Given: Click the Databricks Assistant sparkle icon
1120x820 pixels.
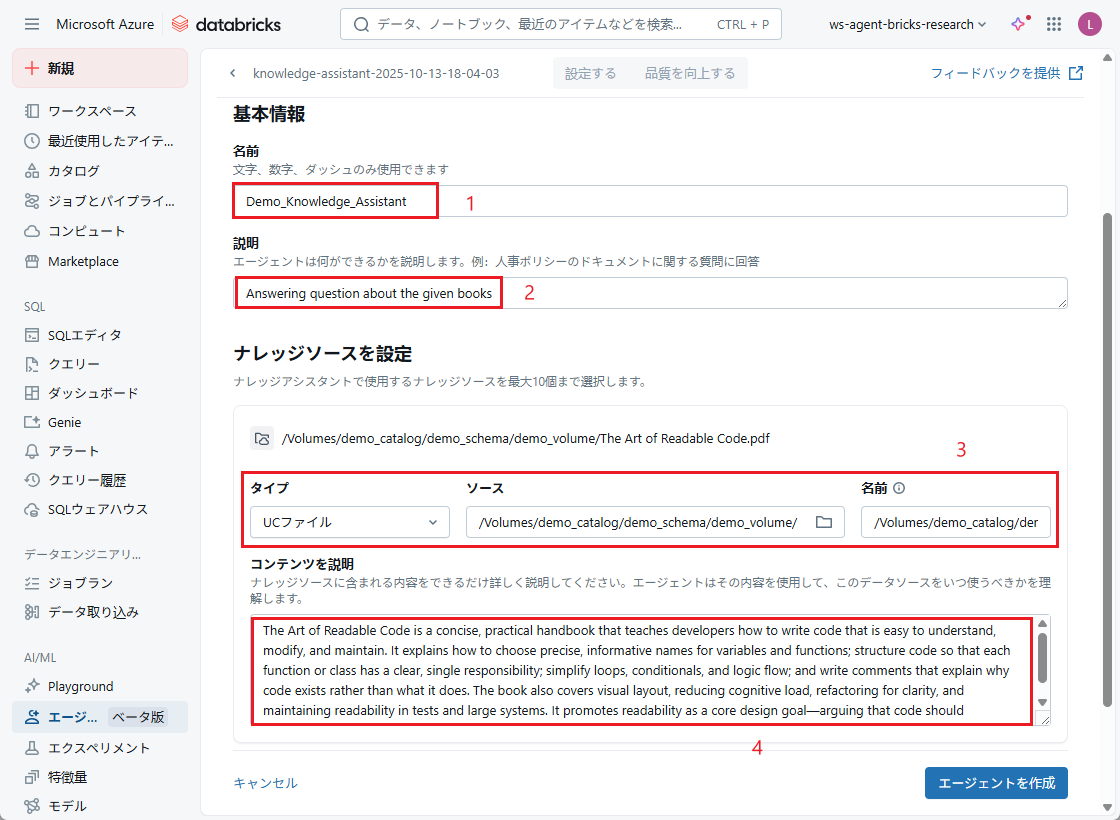Looking at the screenshot, I should tap(1018, 24).
